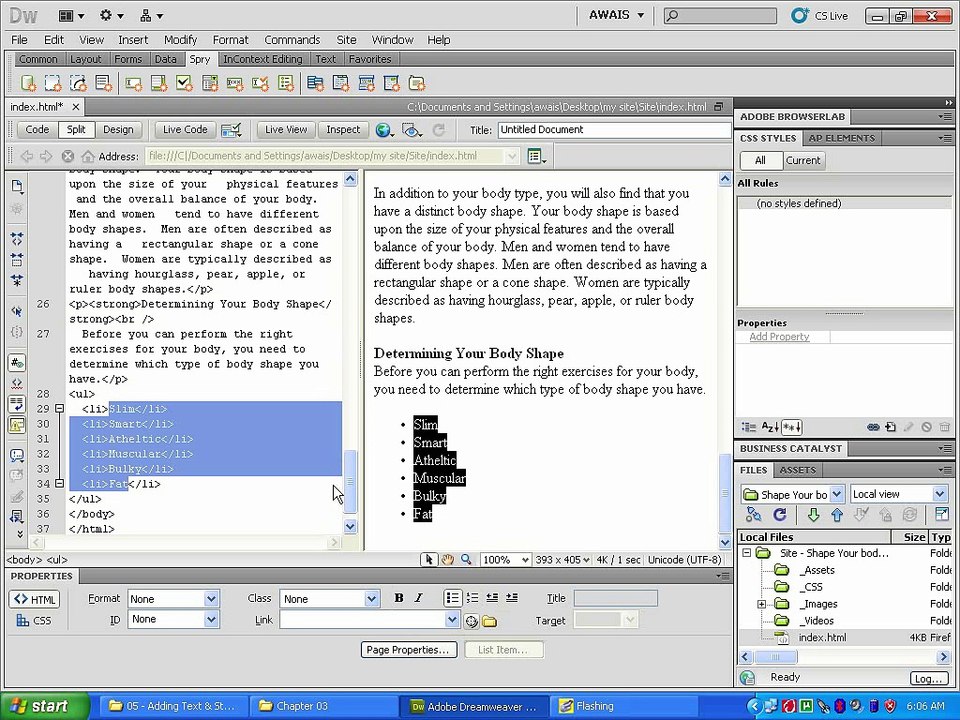The width and height of the screenshot is (960, 720).
Task: Select the Hand tool in status bar
Action: coord(448,560)
